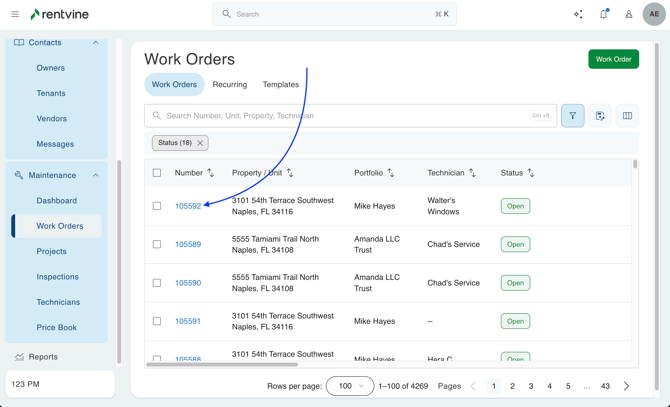
Task: Click the saved views icon
Action: pyautogui.click(x=600, y=116)
